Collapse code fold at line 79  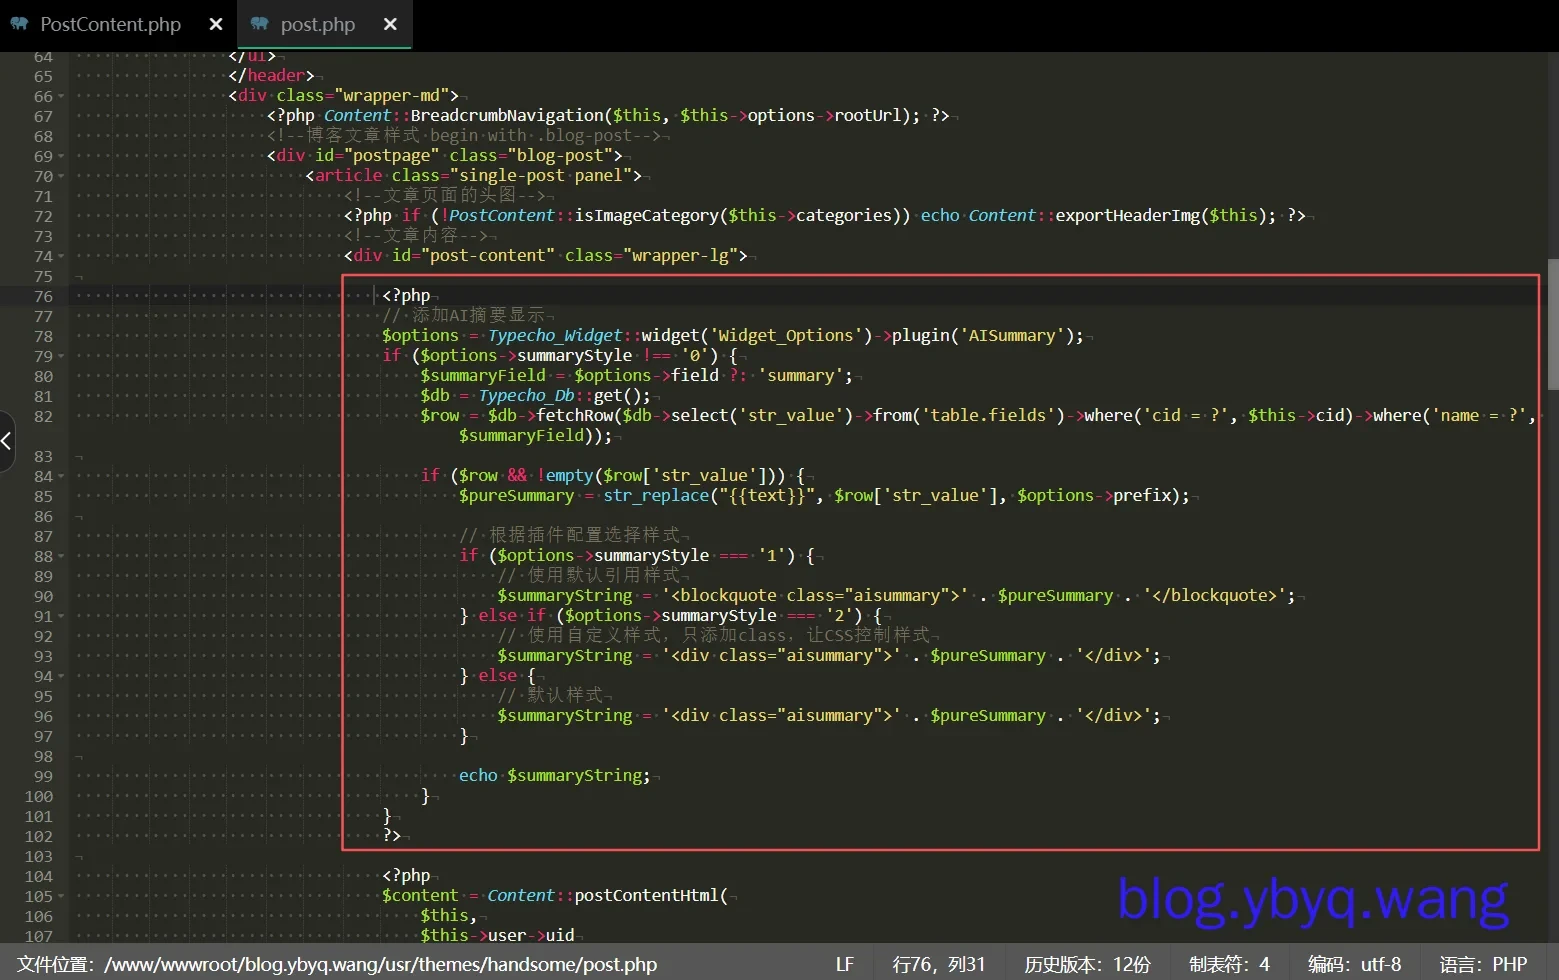coord(62,357)
